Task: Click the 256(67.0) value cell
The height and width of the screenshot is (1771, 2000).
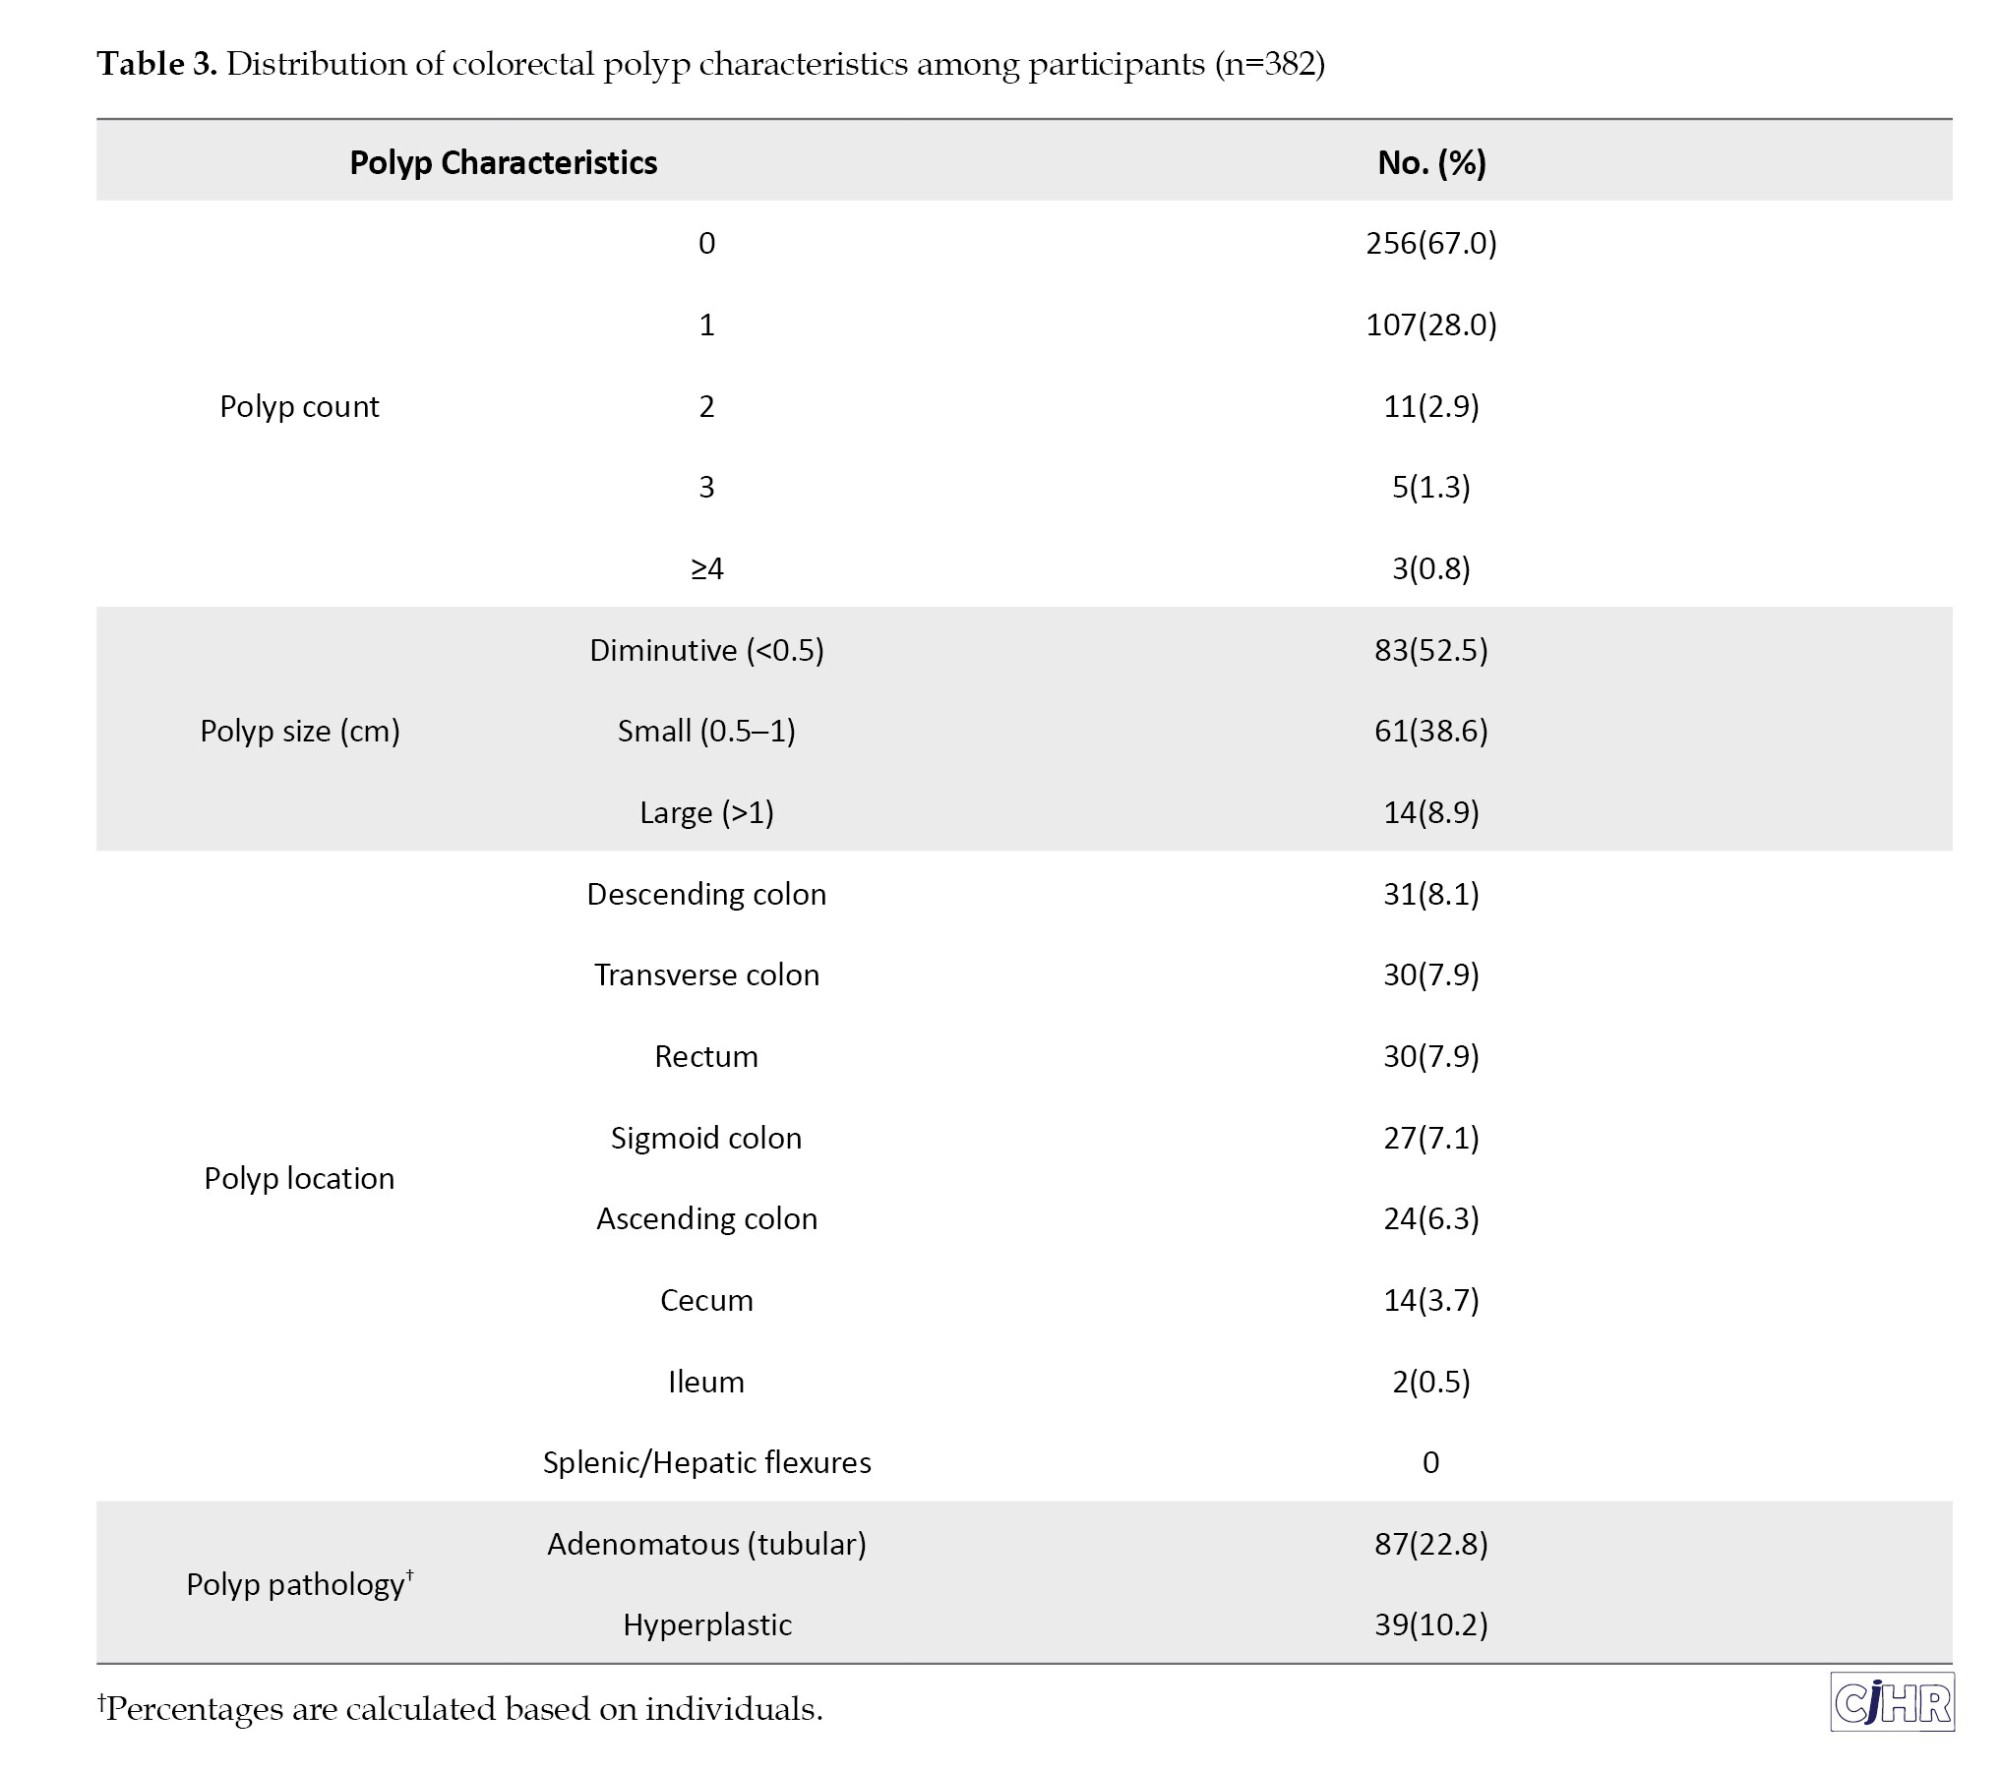Action: tap(1431, 243)
